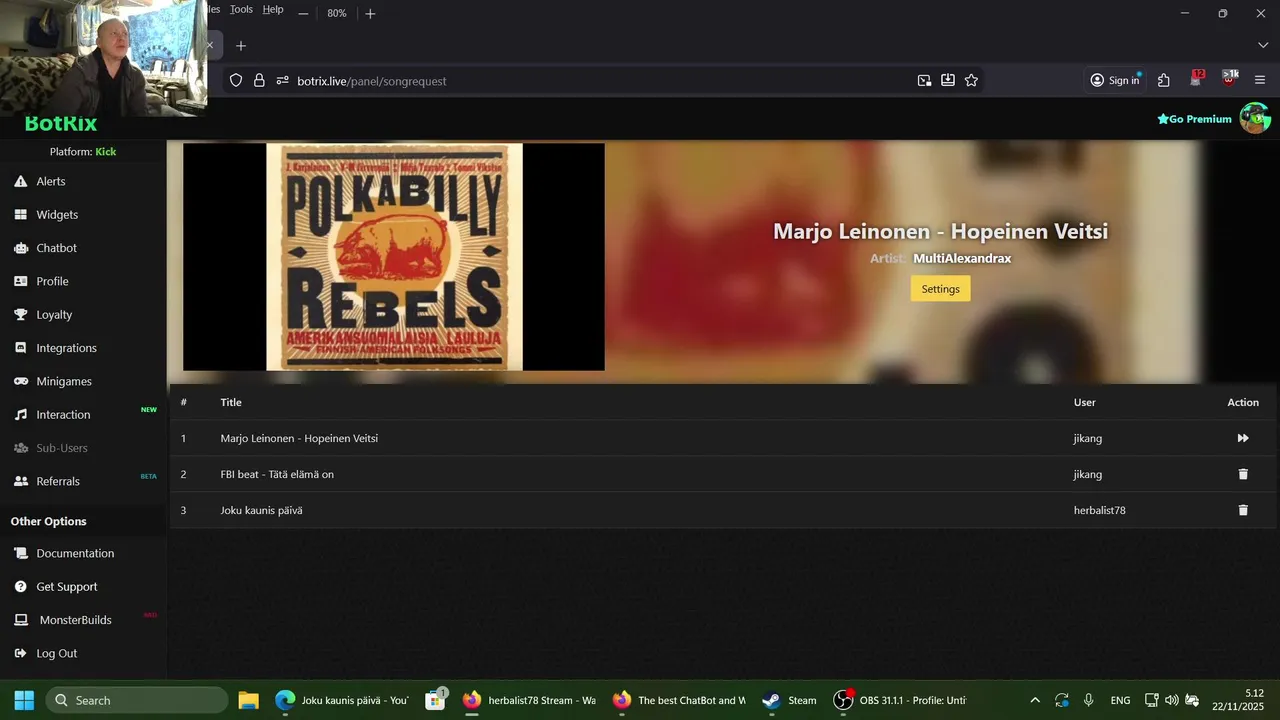Open a new browser tab
1280x720 pixels.
240,45
